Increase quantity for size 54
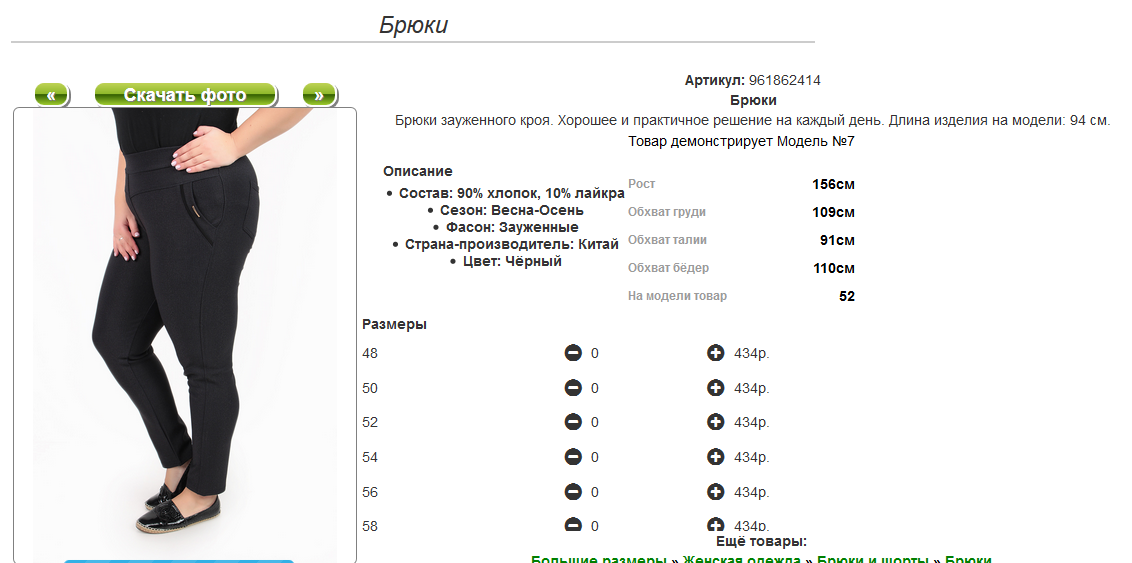The height and width of the screenshot is (563, 1132). click(x=715, y=456)
